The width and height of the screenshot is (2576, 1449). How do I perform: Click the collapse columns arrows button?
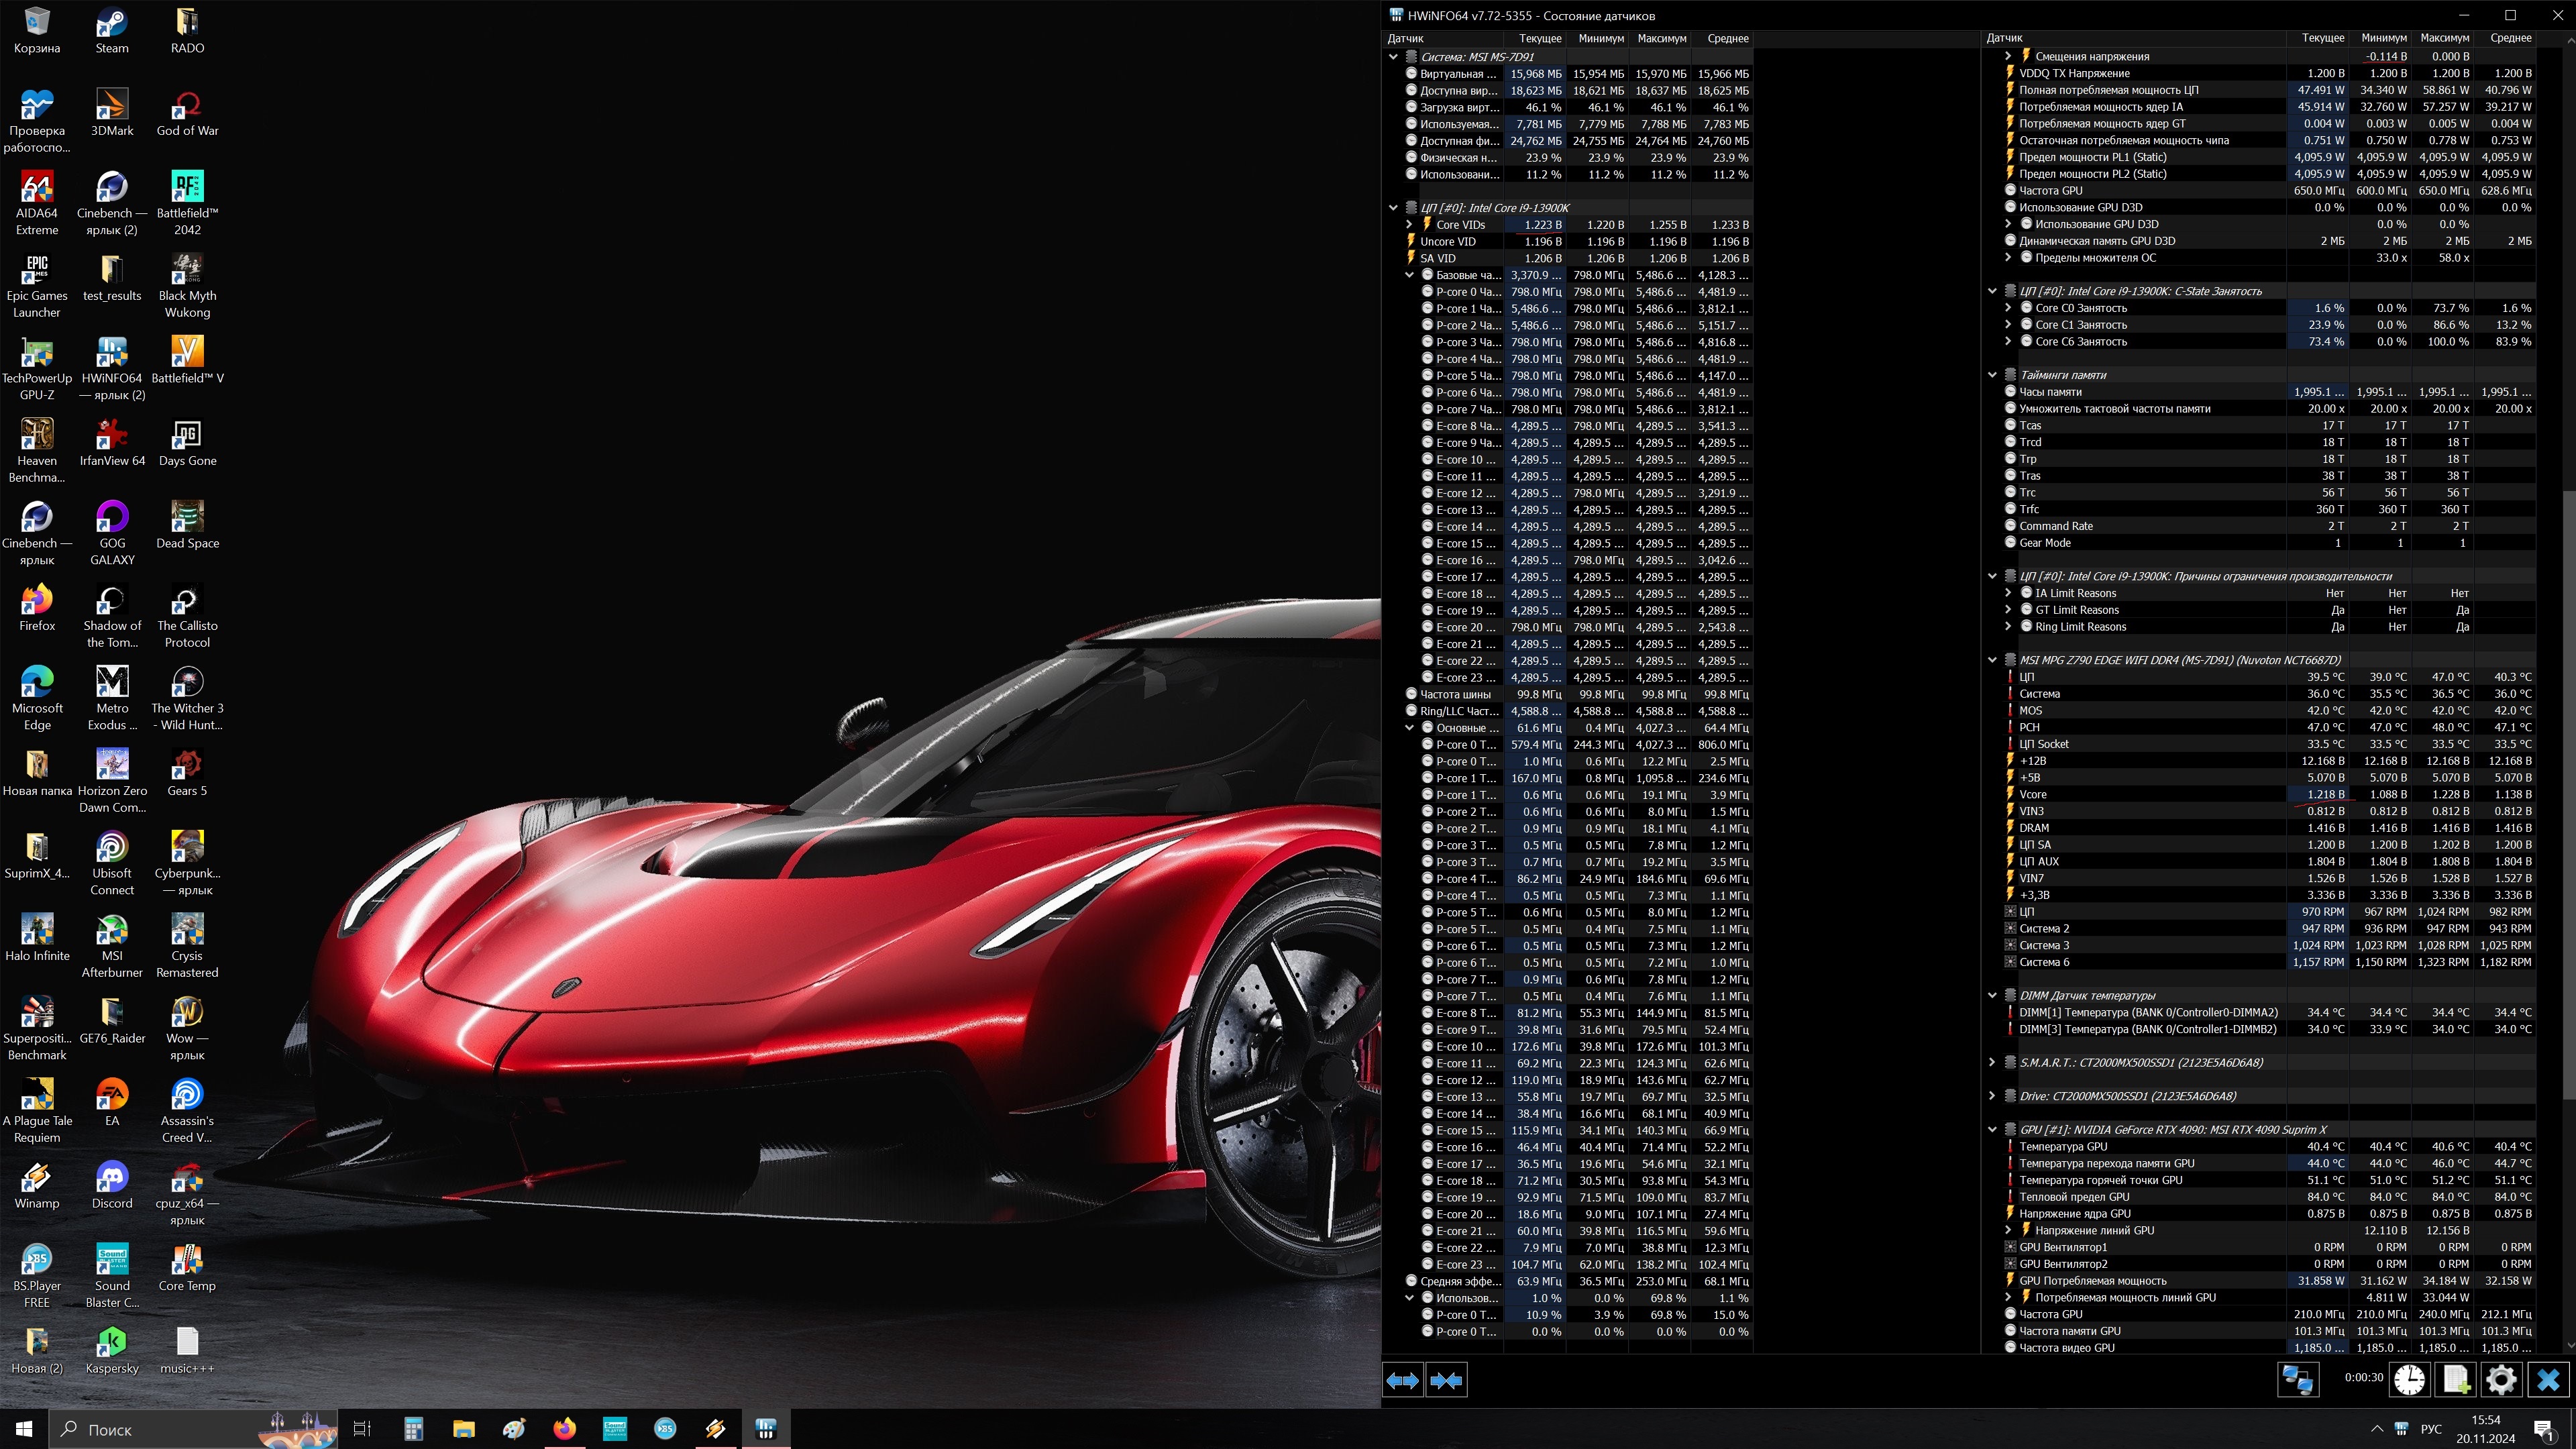[1446, 1381]
